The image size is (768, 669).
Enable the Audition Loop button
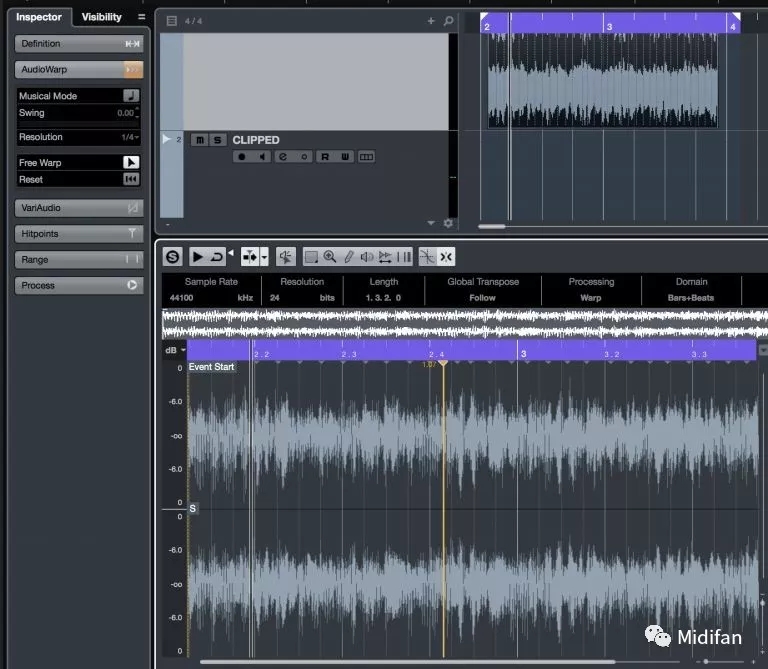pos(216,257)
